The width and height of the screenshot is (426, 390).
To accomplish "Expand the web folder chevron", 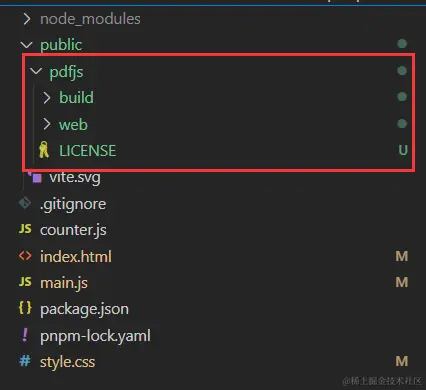I will (47, 124).
